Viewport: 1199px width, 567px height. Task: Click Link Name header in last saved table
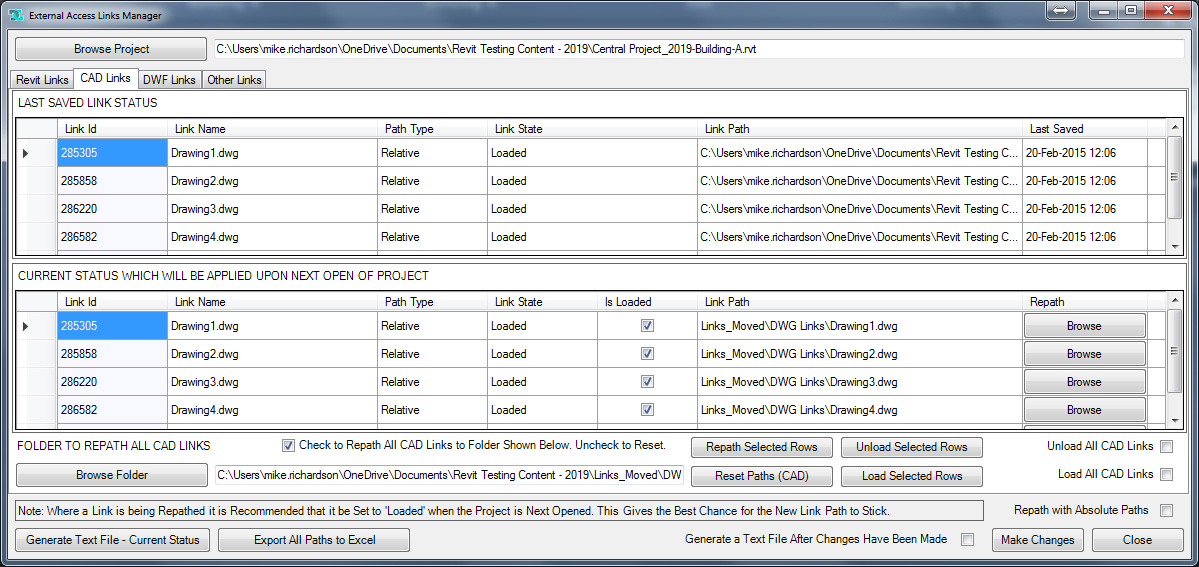(x=272, y=129)
